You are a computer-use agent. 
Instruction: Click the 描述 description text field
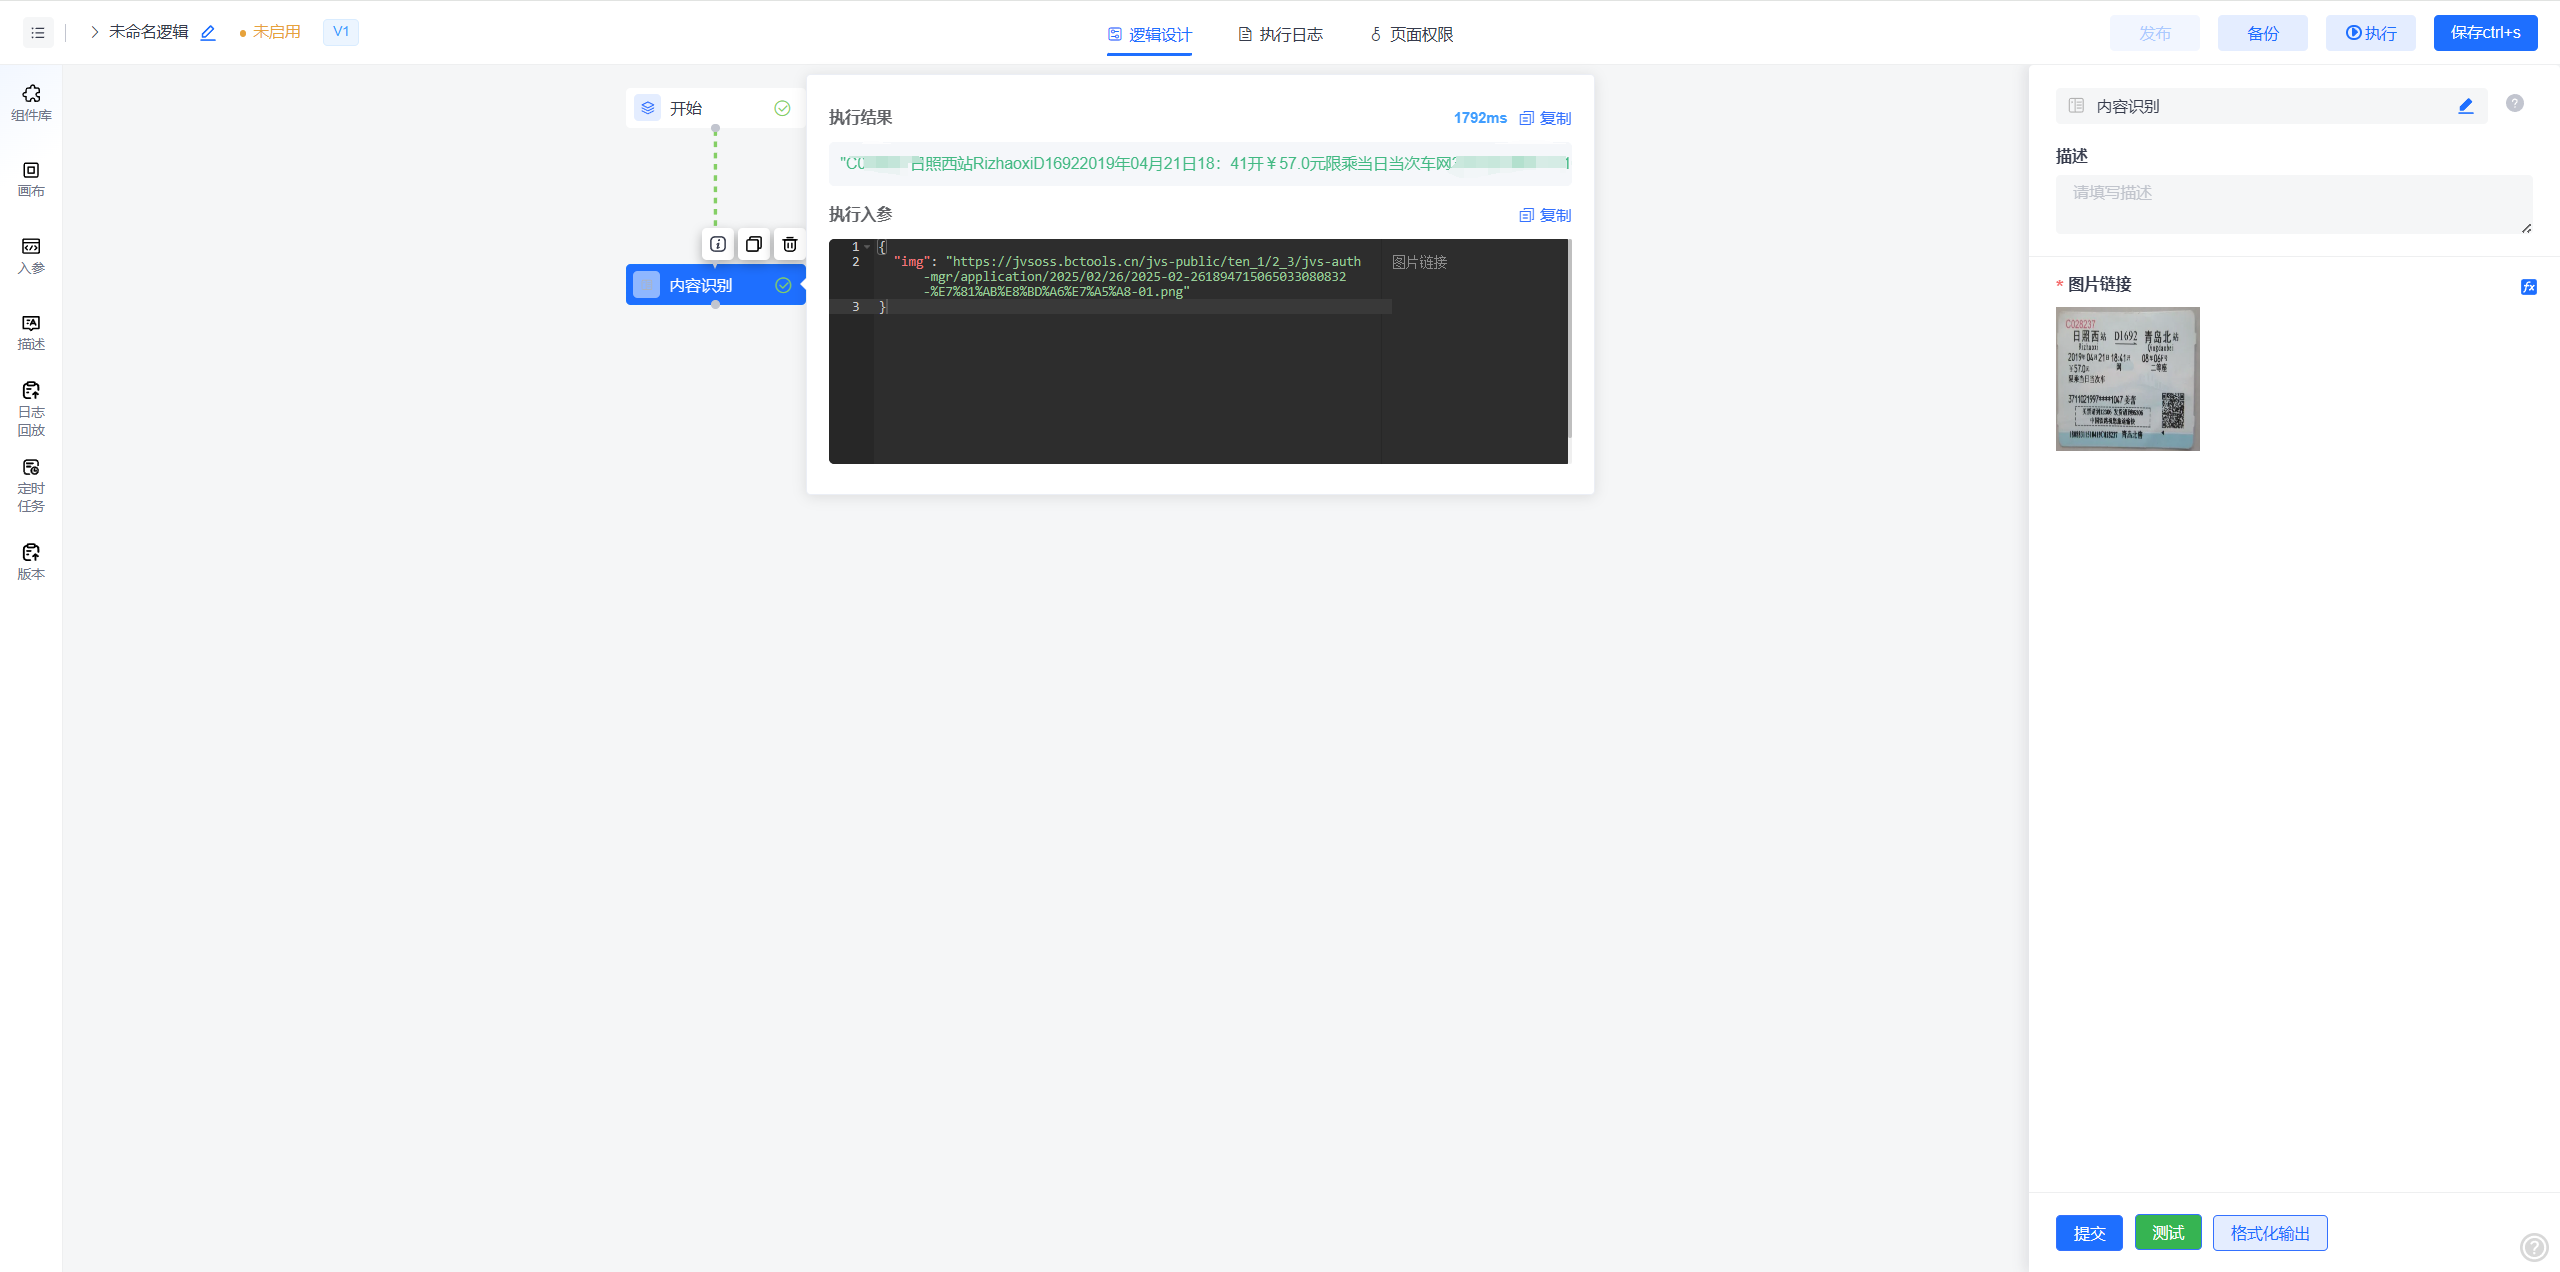[2293, 204]
